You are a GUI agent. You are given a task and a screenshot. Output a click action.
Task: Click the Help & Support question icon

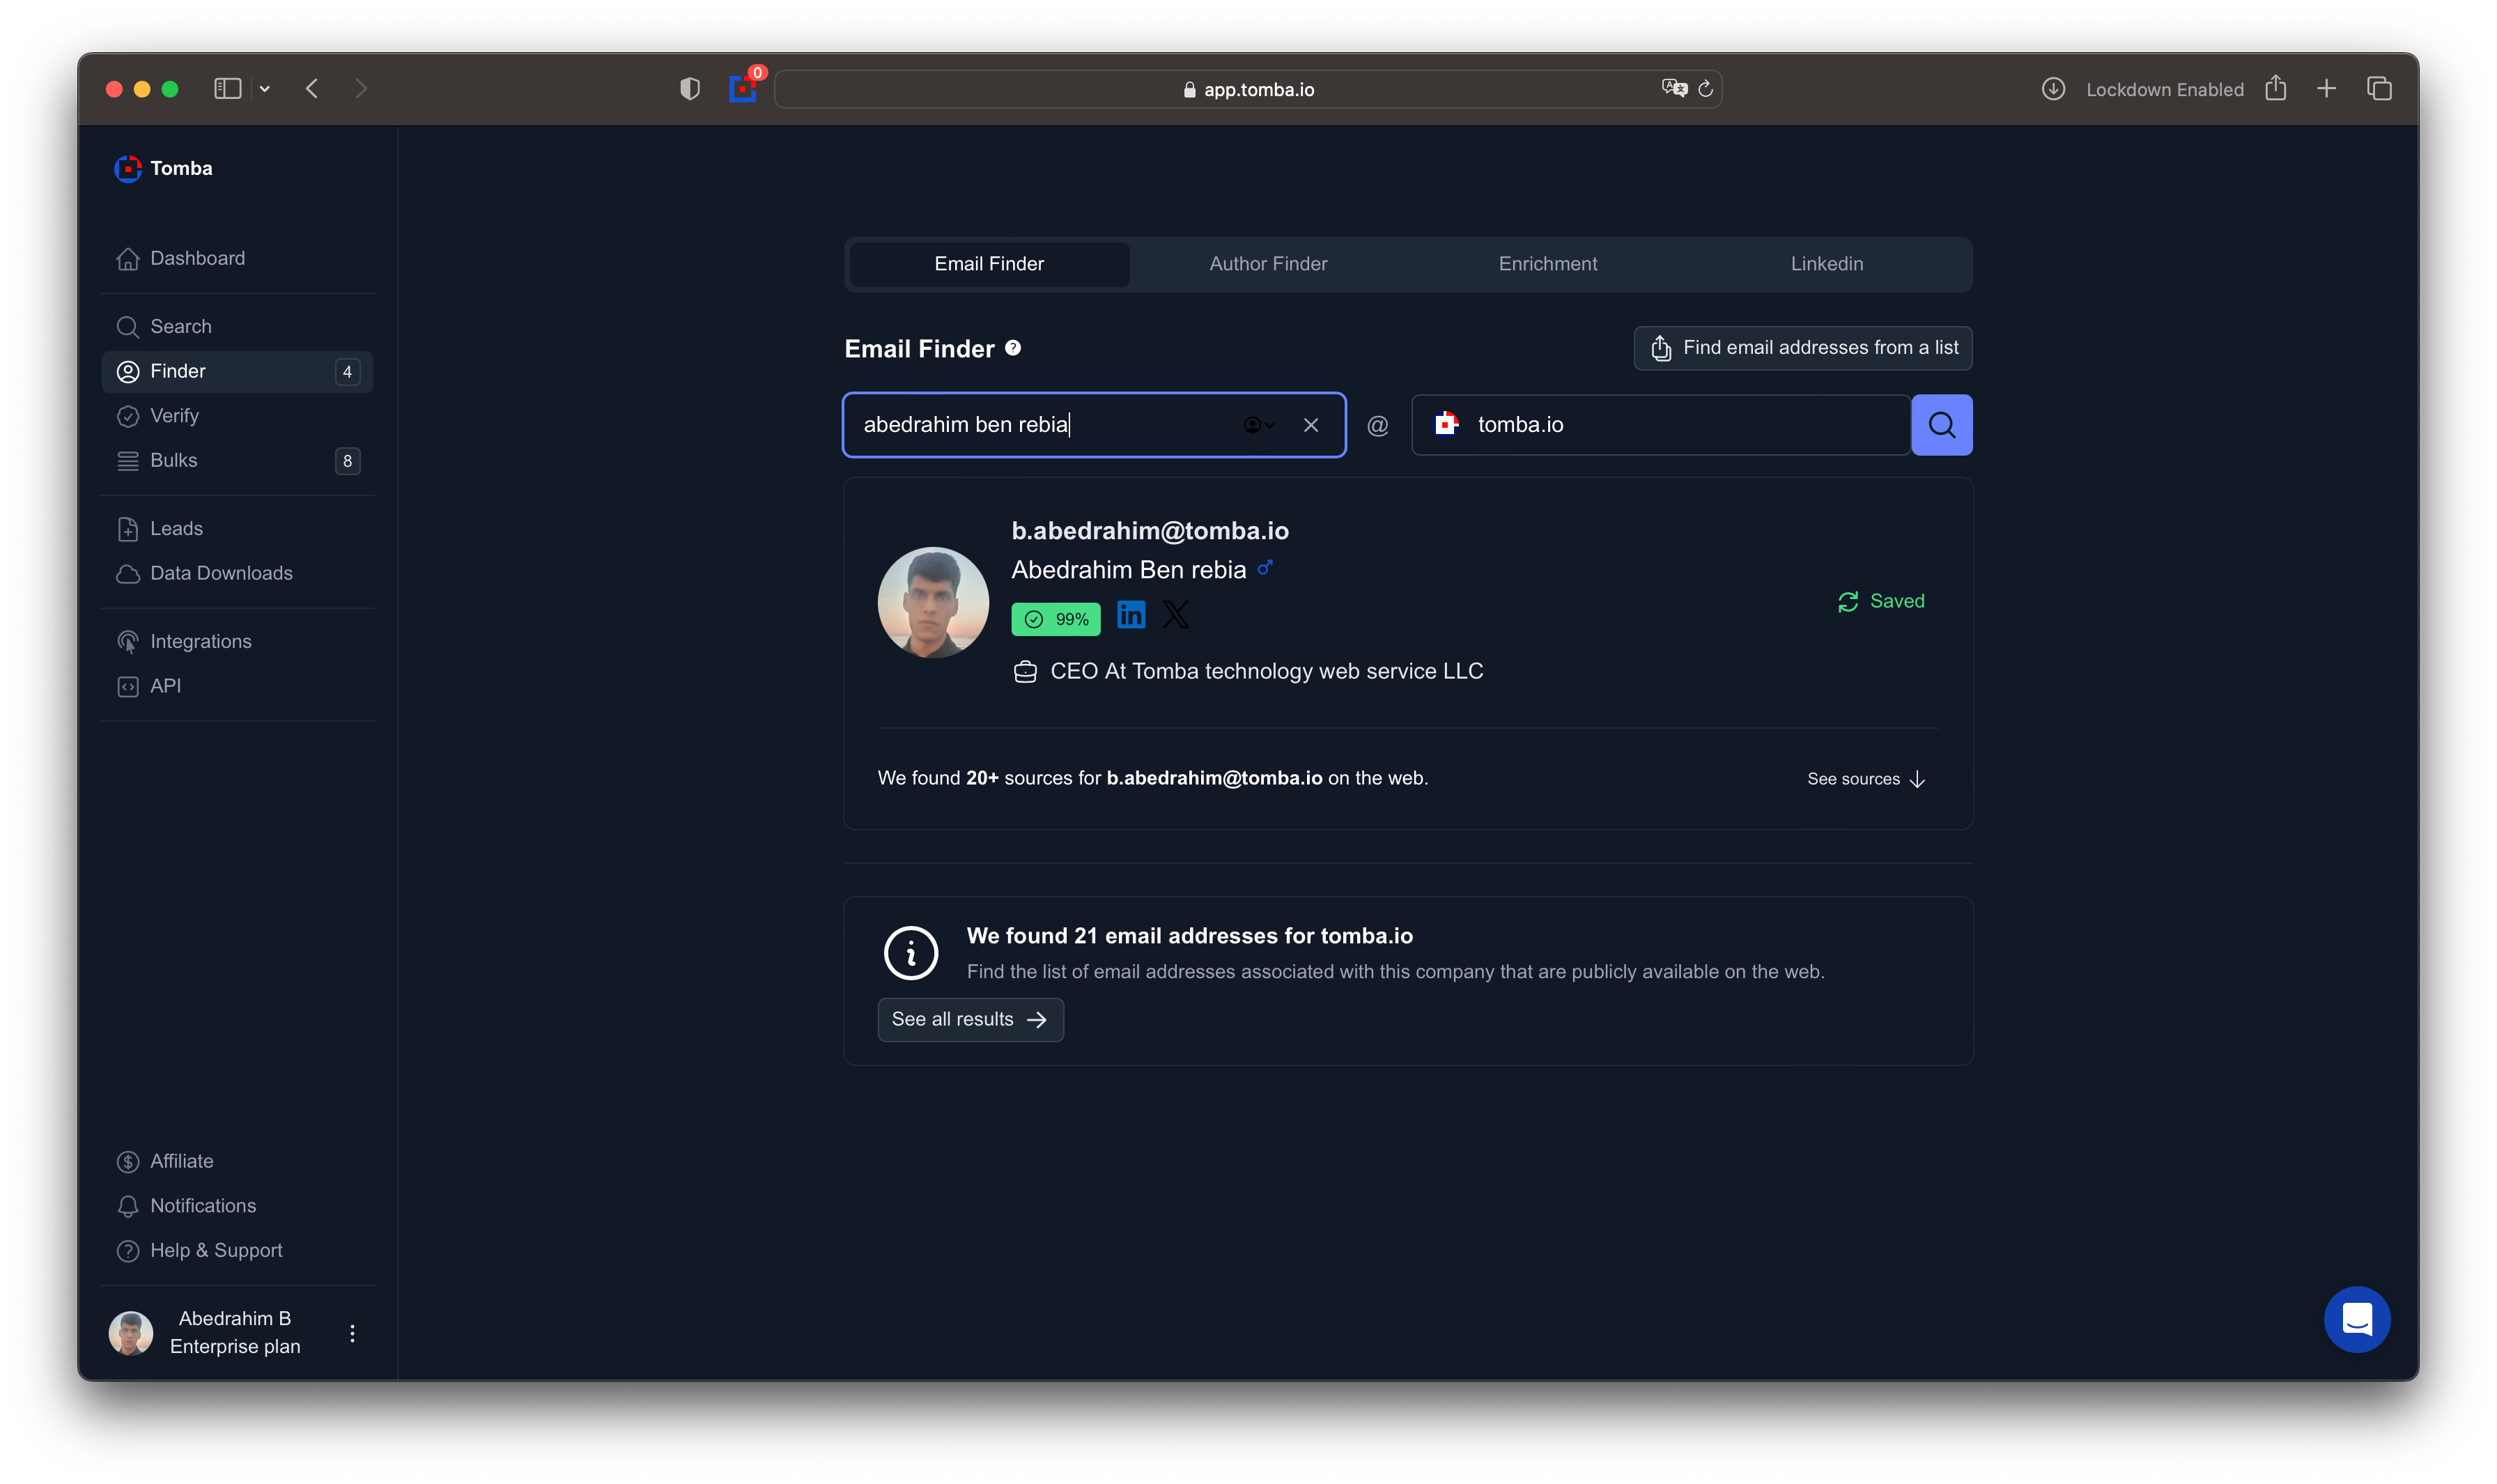point(128,1250)
